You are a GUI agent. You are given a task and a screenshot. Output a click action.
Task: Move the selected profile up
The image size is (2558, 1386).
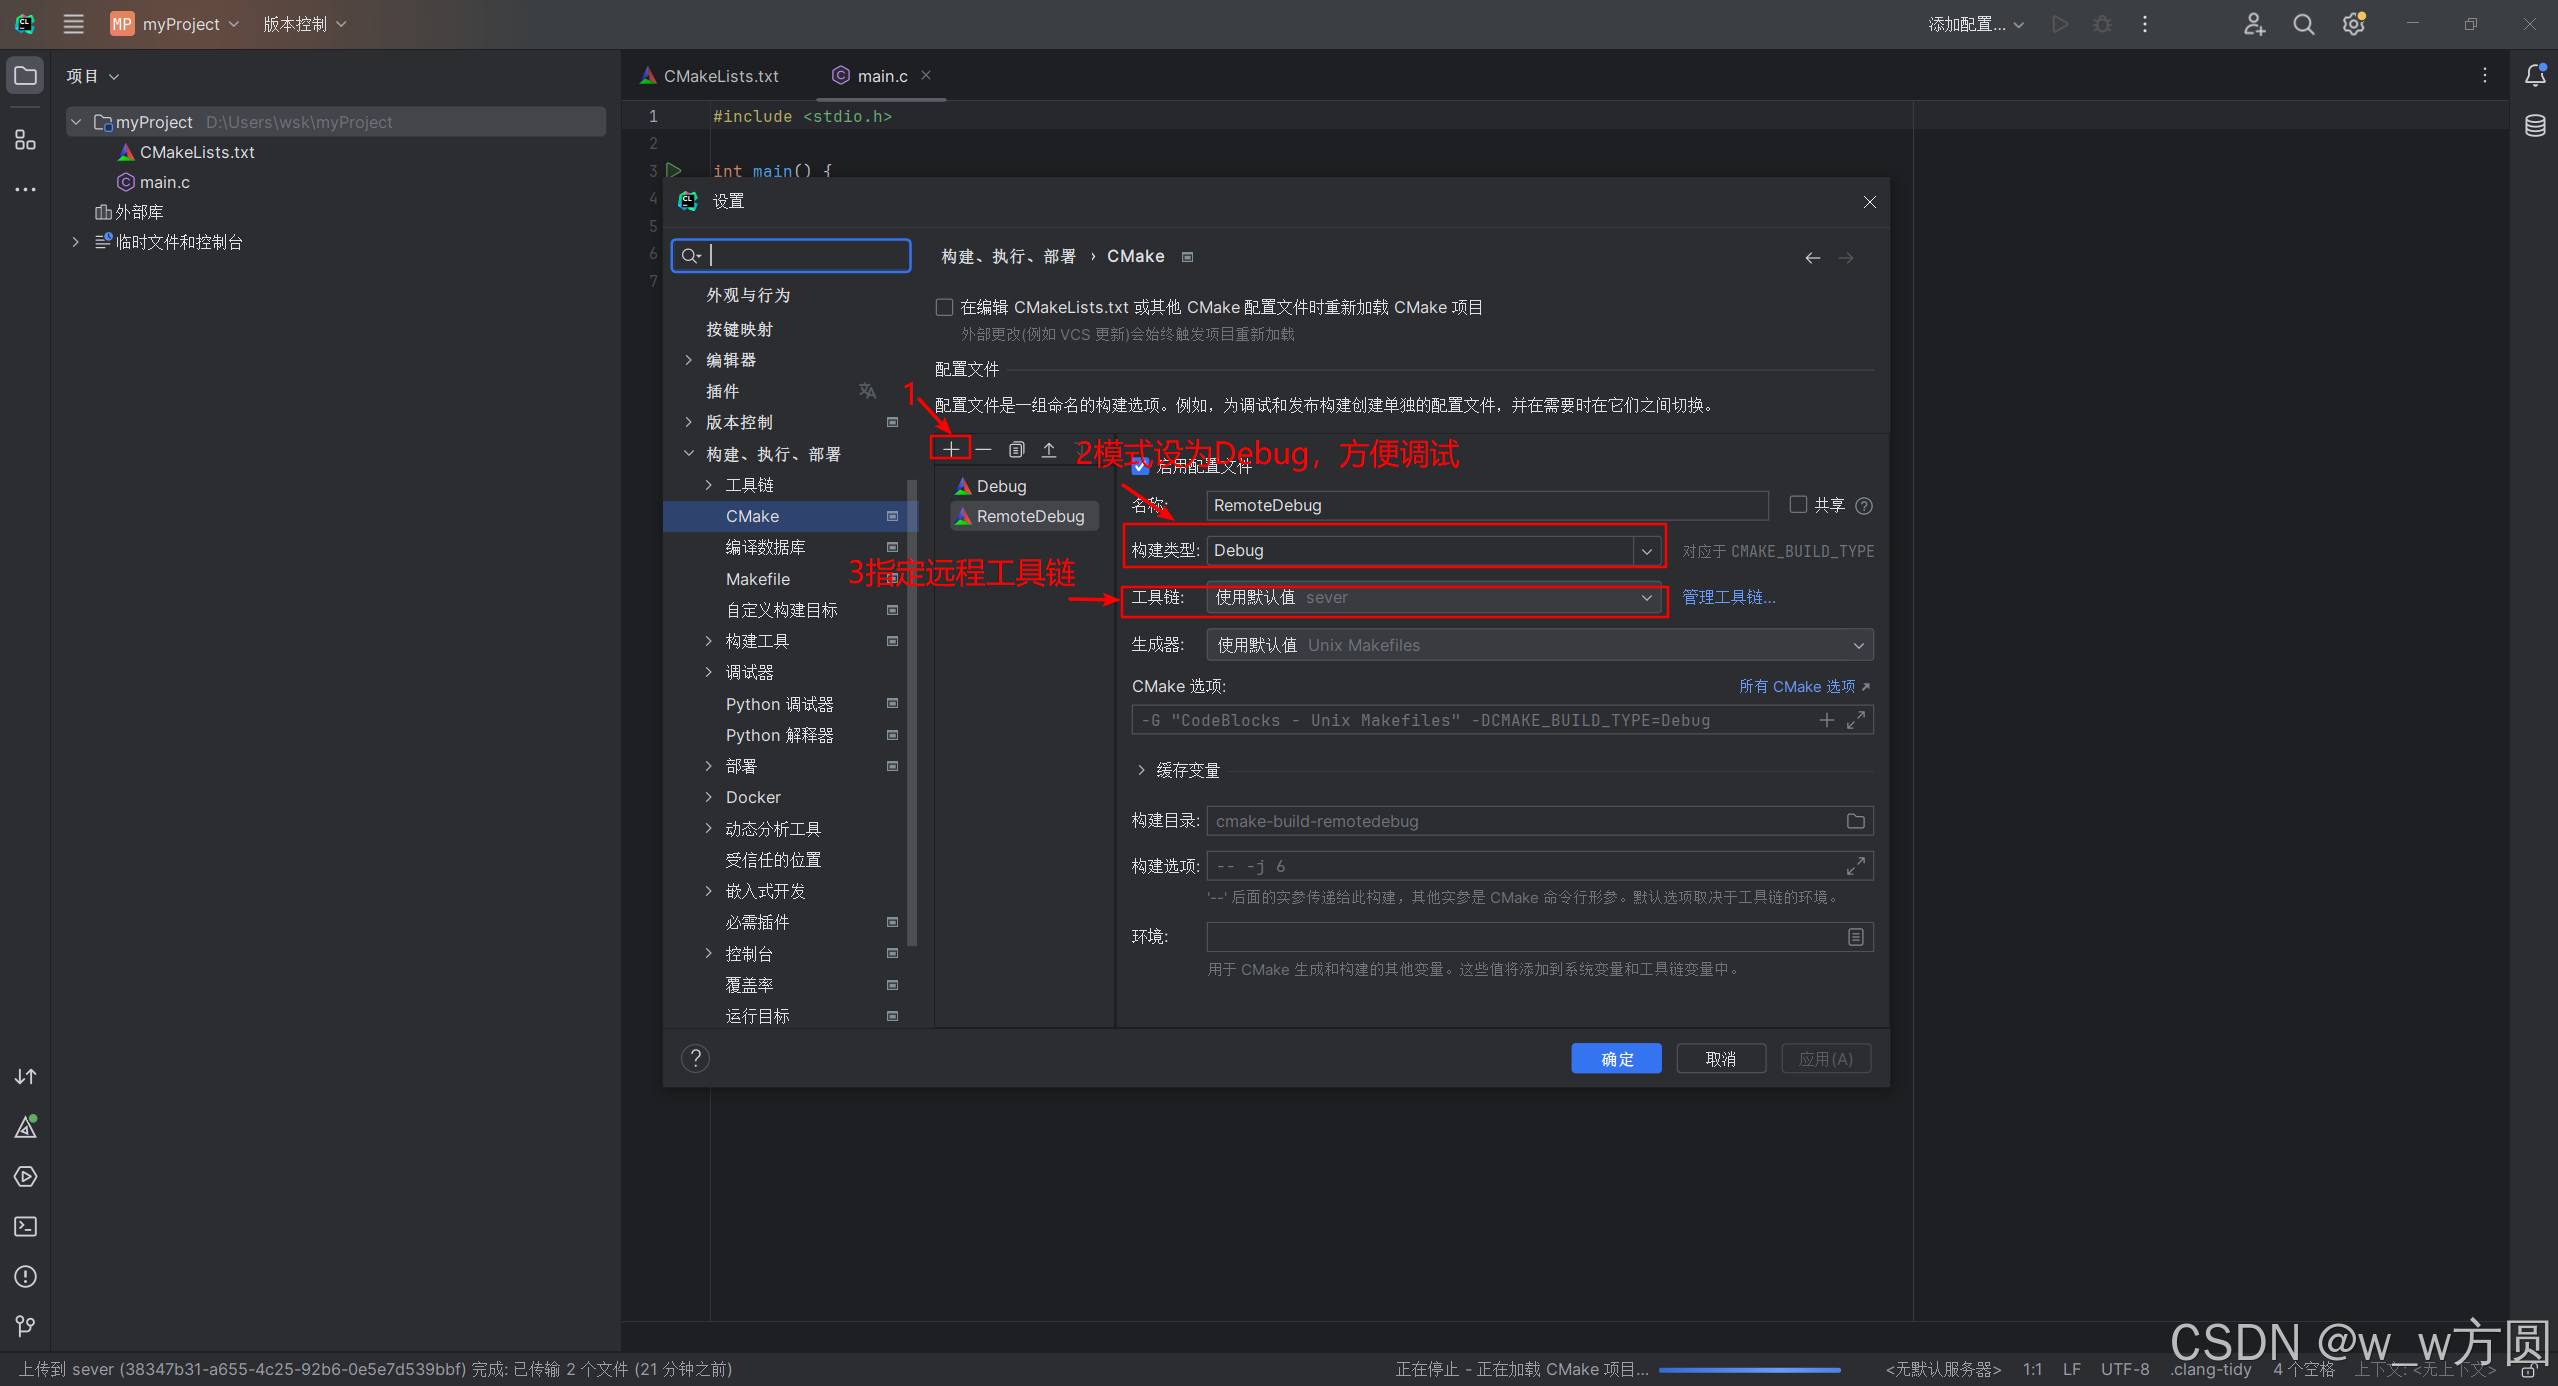(1049, 450)
